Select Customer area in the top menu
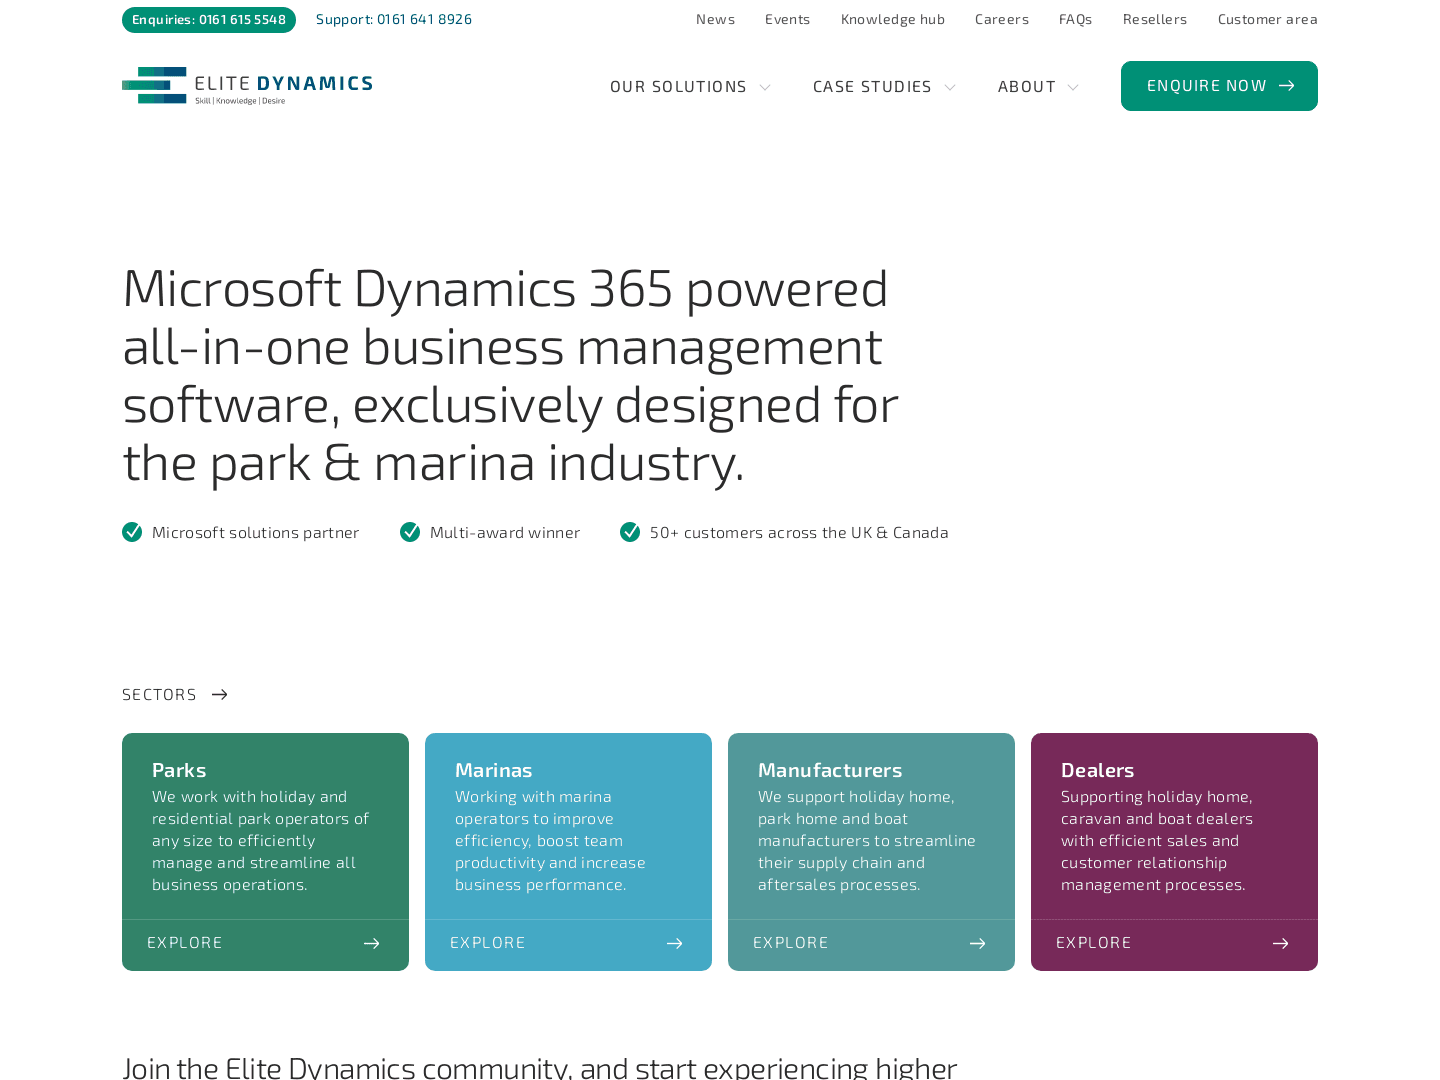 pos(1267,17)
